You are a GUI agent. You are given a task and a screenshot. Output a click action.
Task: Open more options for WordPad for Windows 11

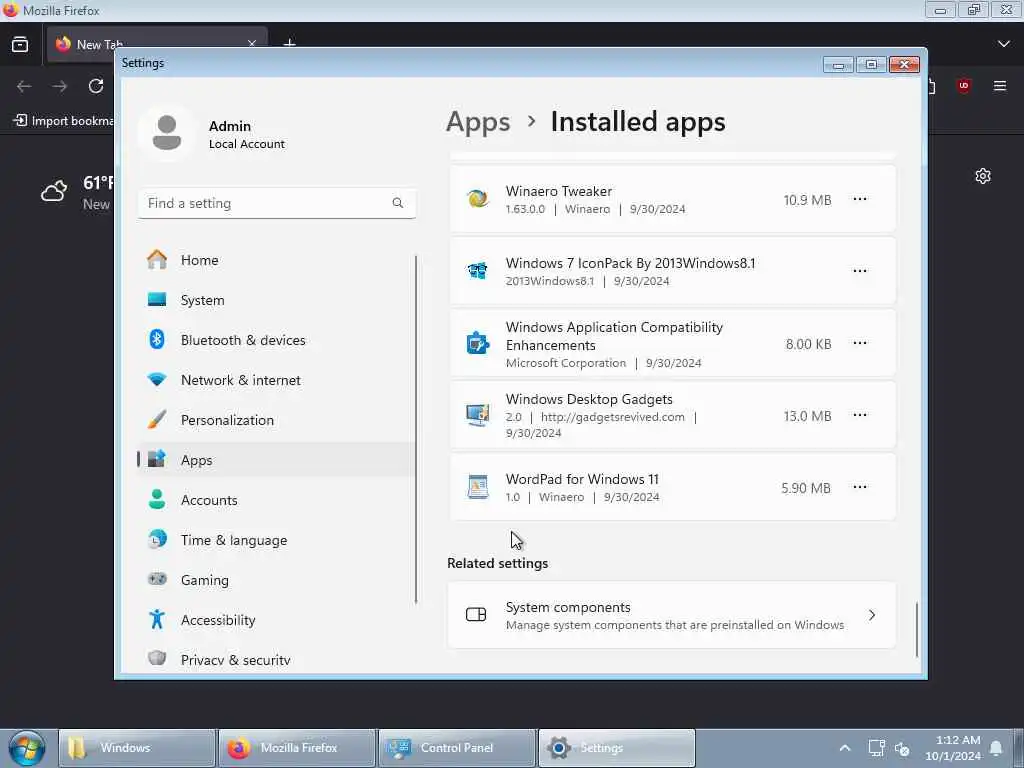[859, 487]
